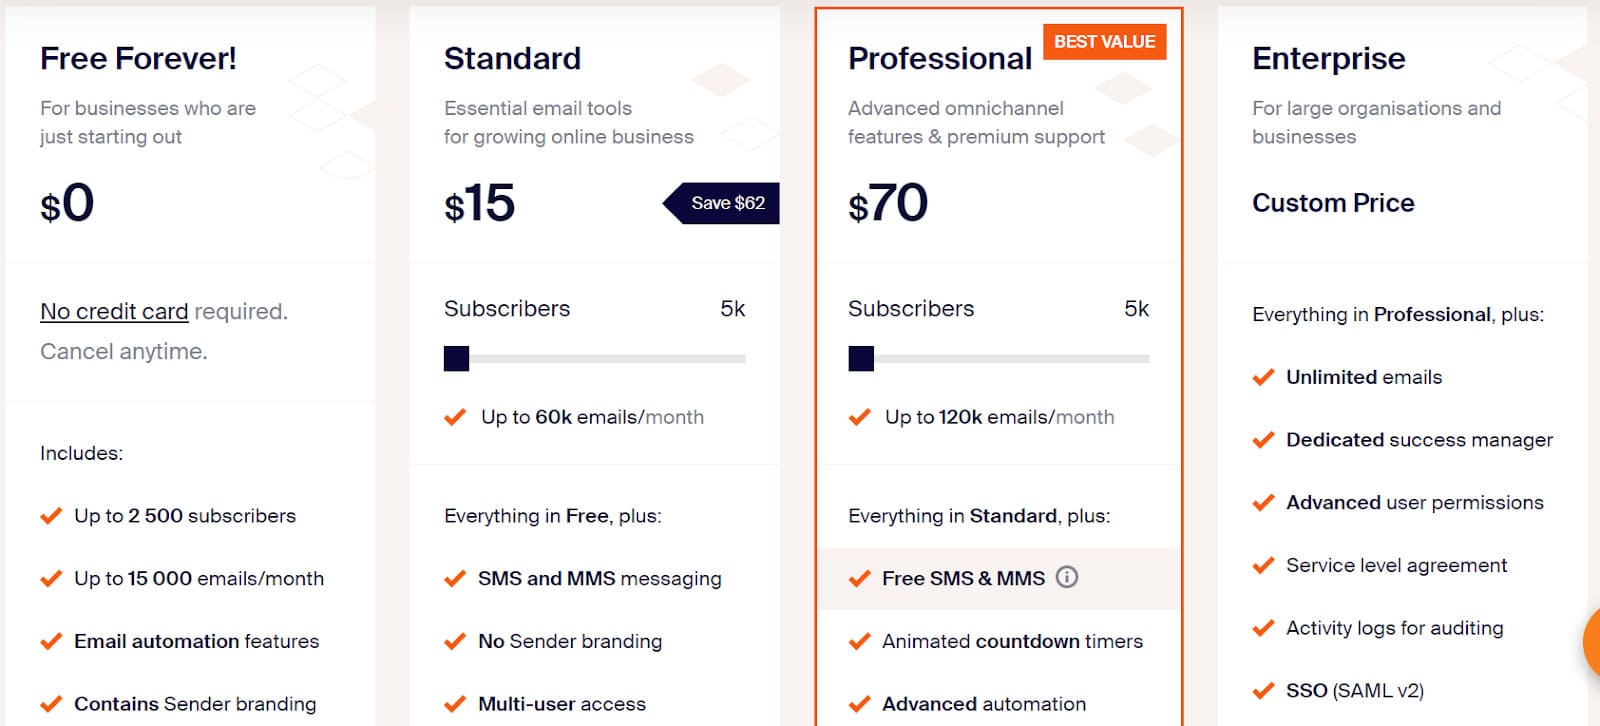Click the checkmark next to SSO (SAML v2)
This screenshot has height=726, width=1600.
coord(1263,690)
